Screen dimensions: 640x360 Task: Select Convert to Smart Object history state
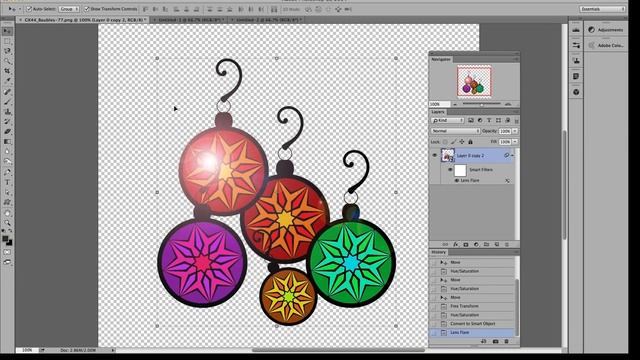472,324
